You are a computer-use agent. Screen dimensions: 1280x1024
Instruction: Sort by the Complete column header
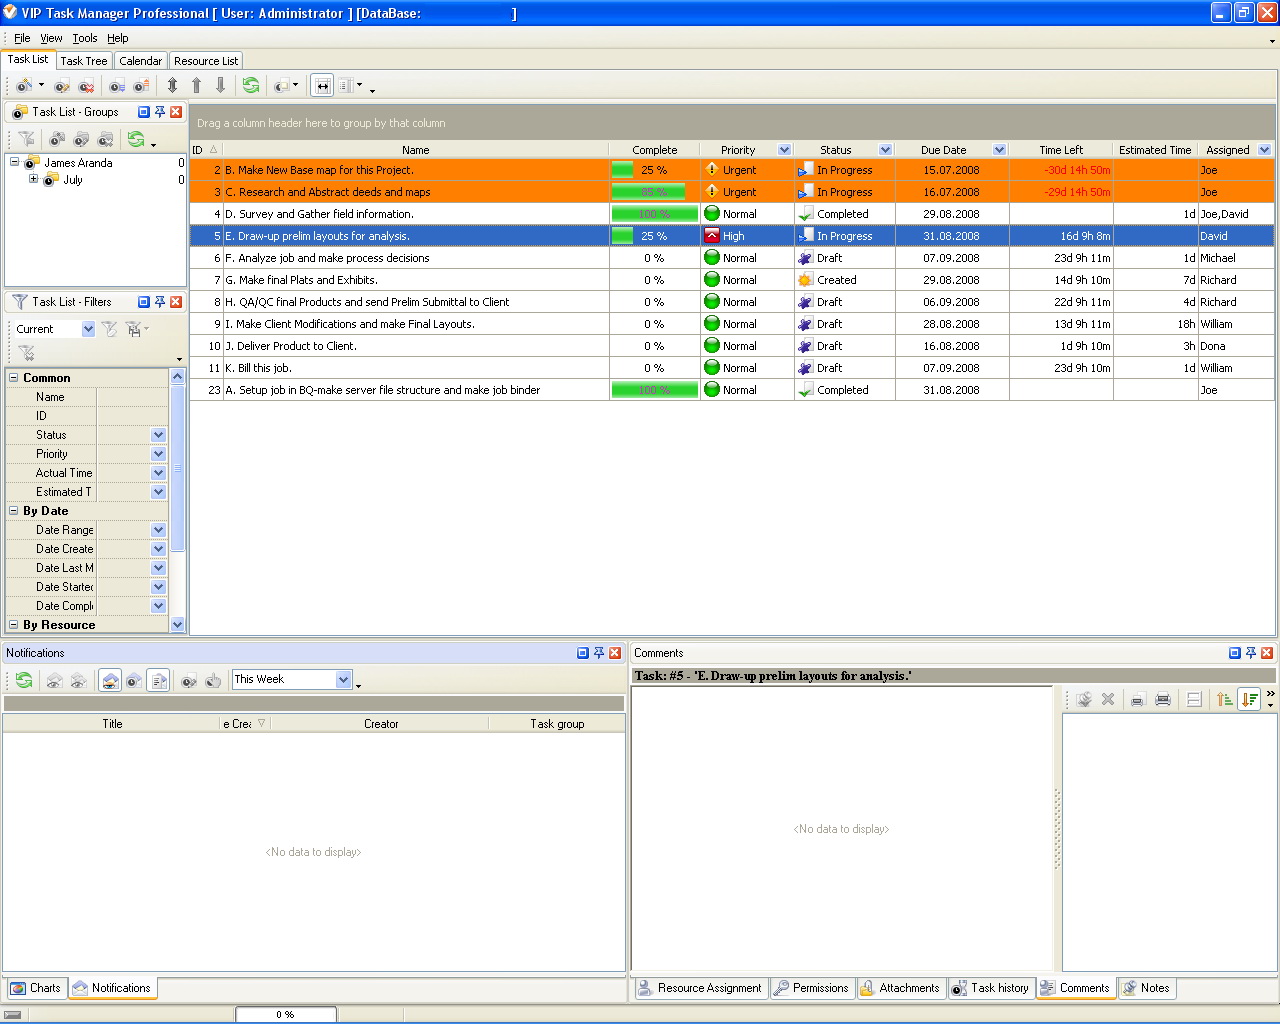click(654, 150)
